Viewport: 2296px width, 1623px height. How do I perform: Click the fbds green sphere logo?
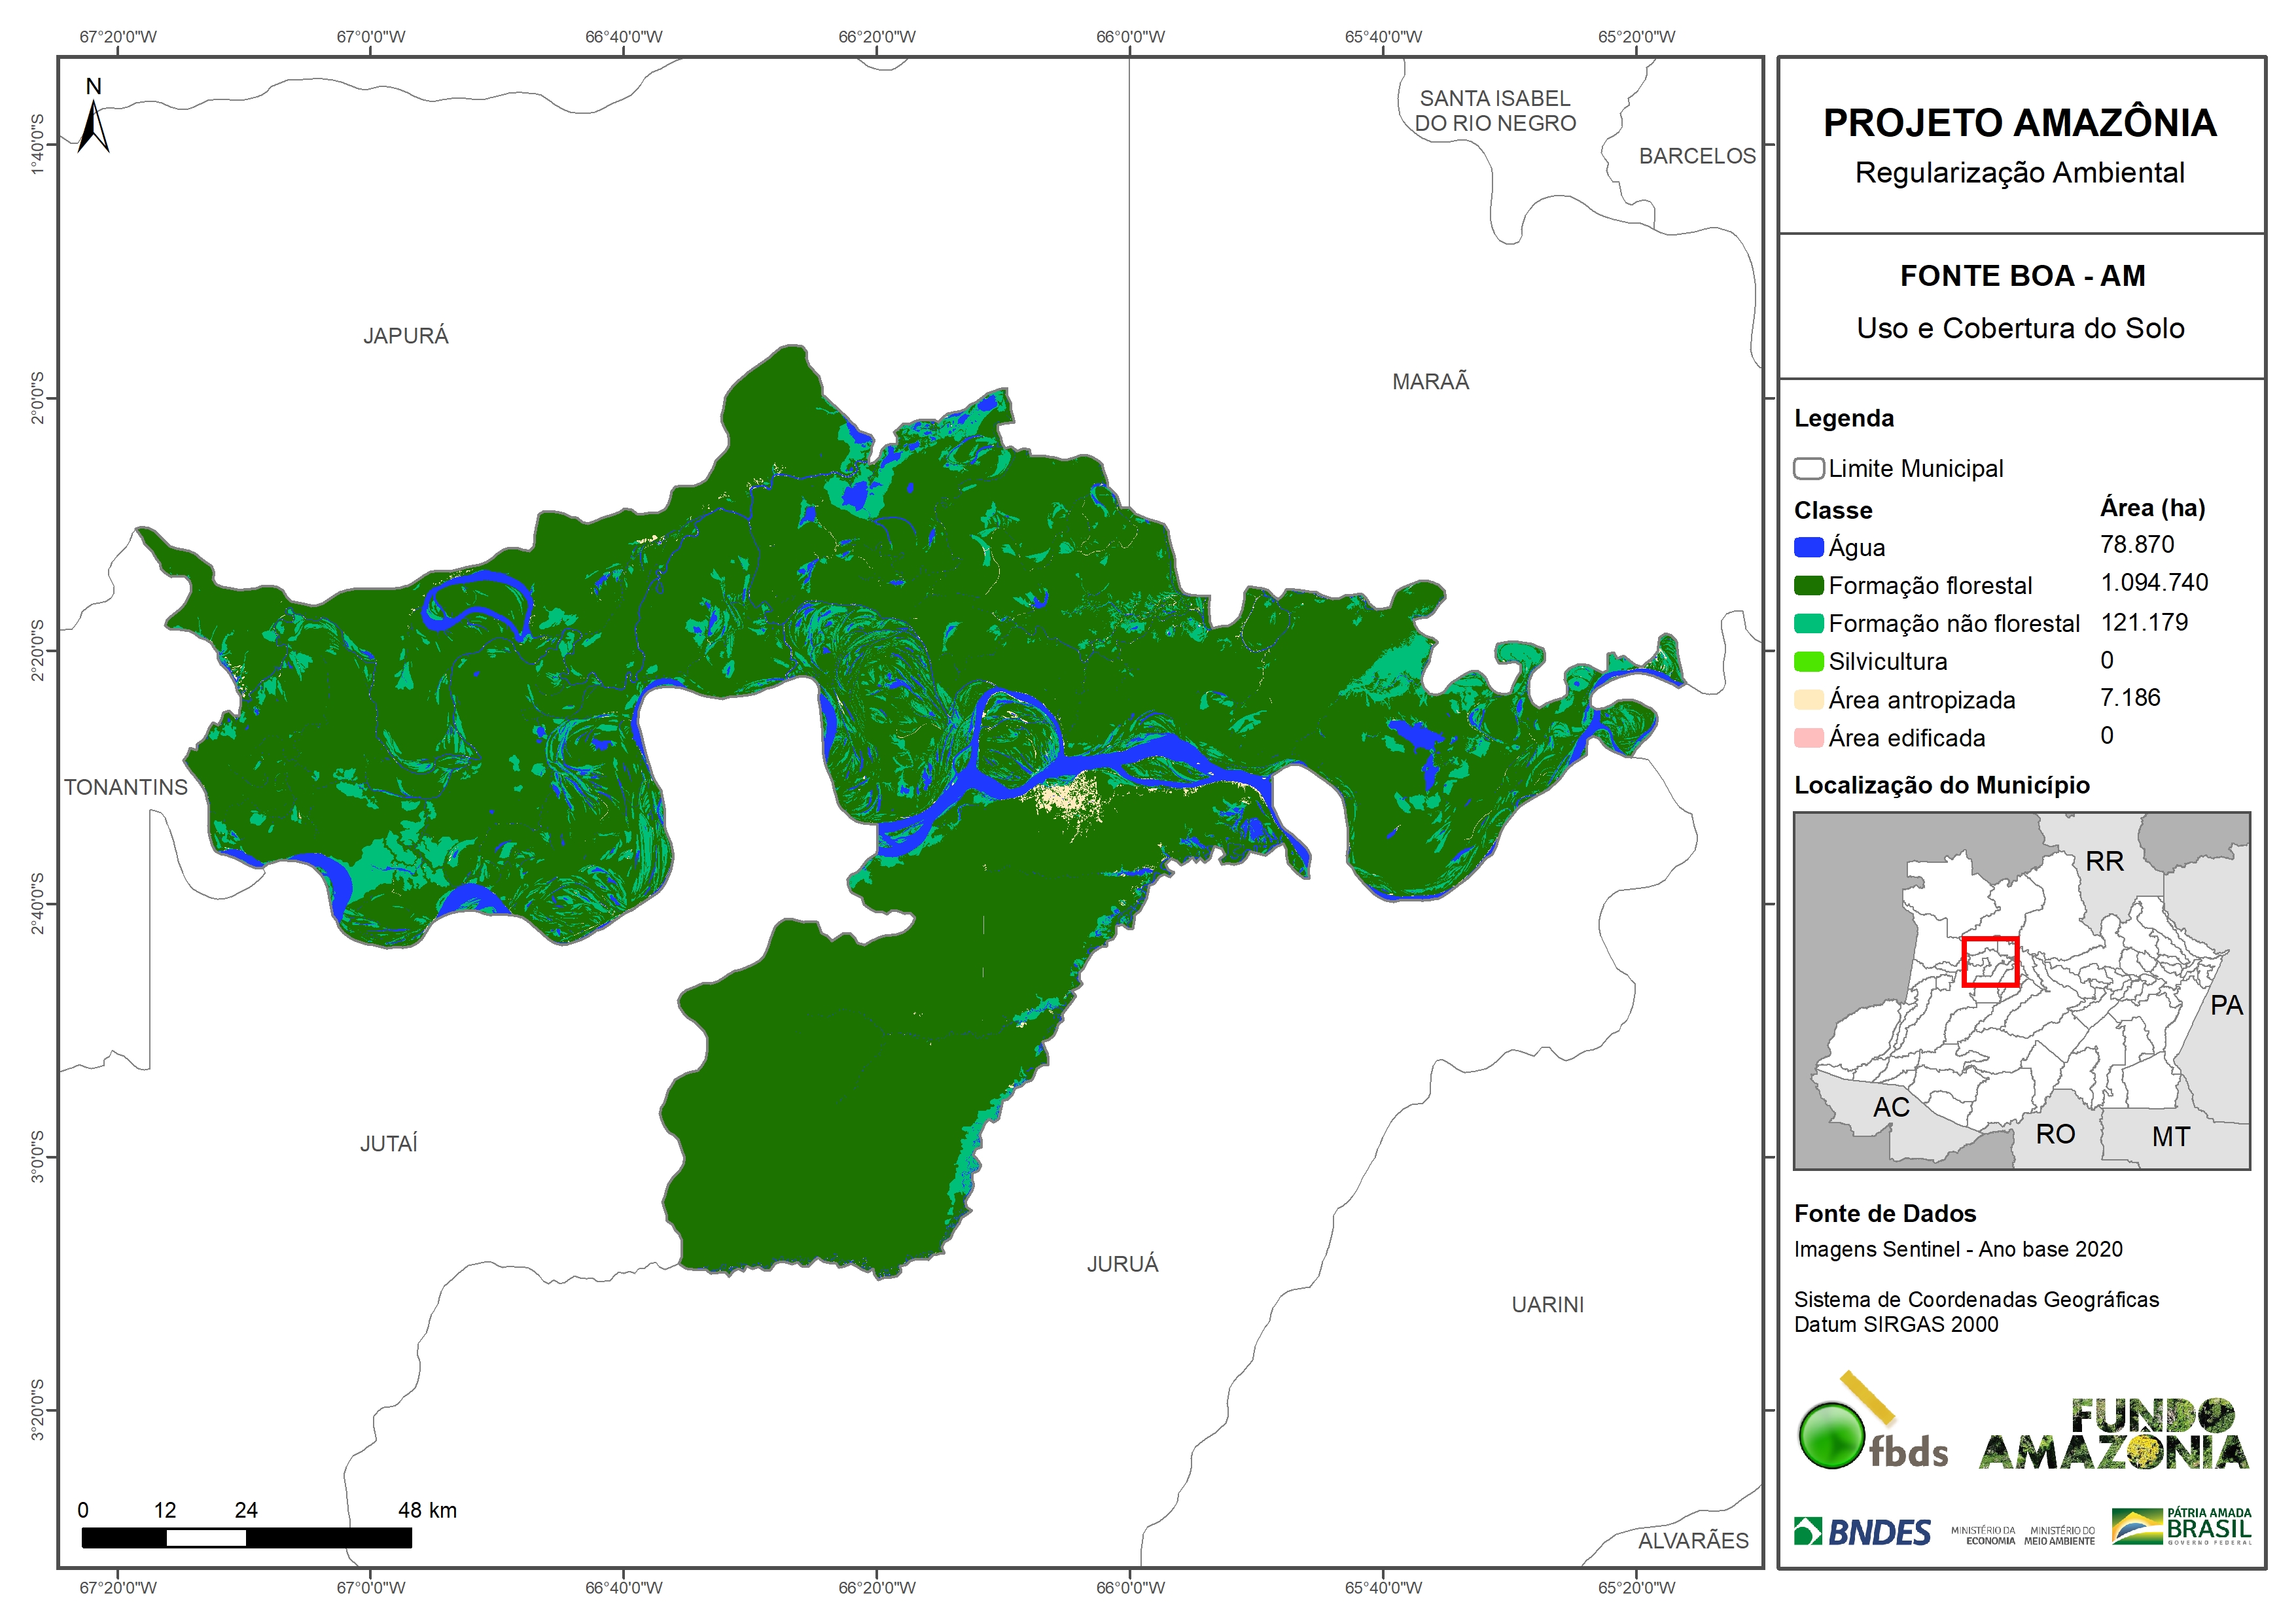1831,1436
